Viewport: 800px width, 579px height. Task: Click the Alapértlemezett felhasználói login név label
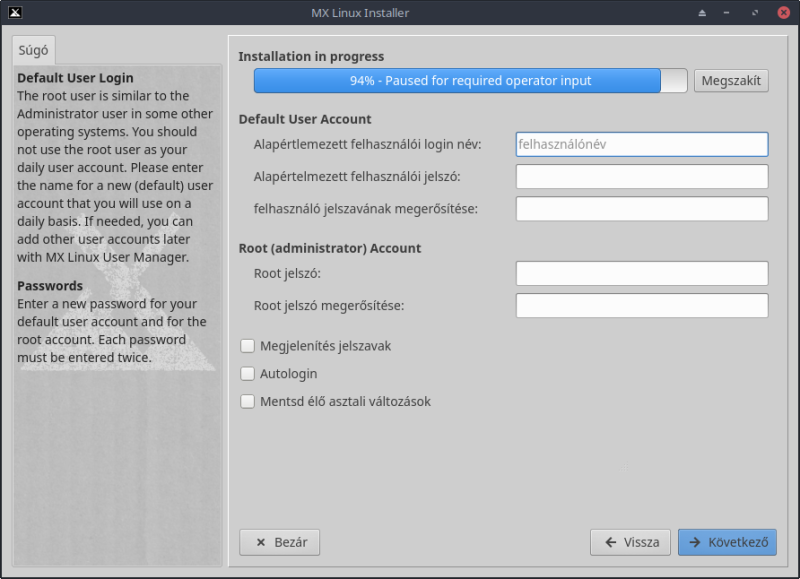(367, 144)
